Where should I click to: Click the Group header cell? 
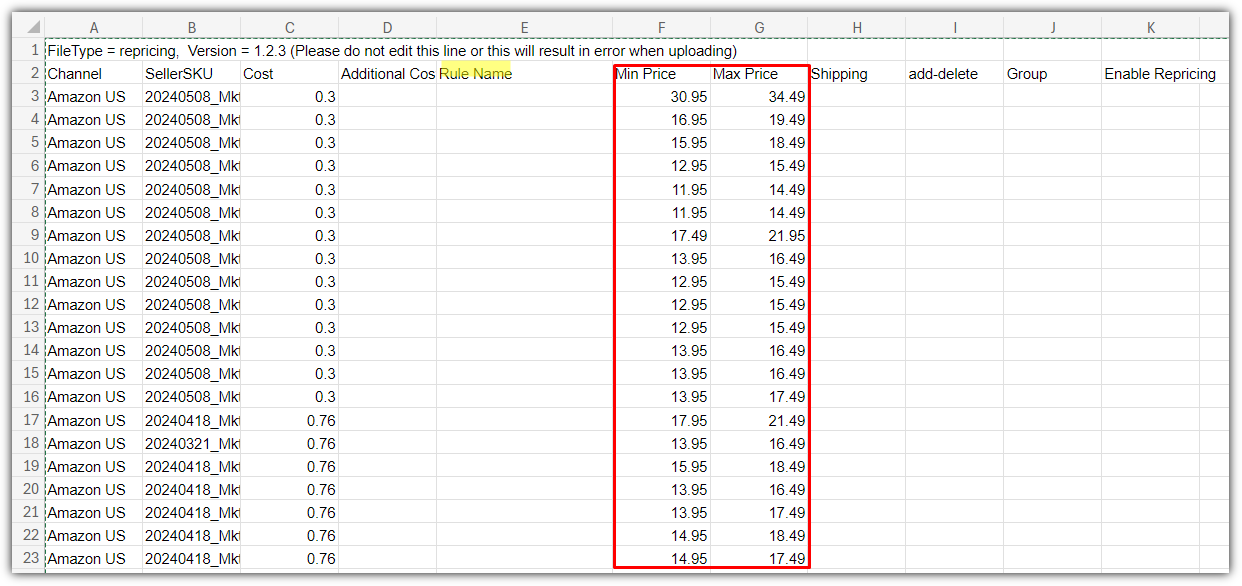(1053, 73)
